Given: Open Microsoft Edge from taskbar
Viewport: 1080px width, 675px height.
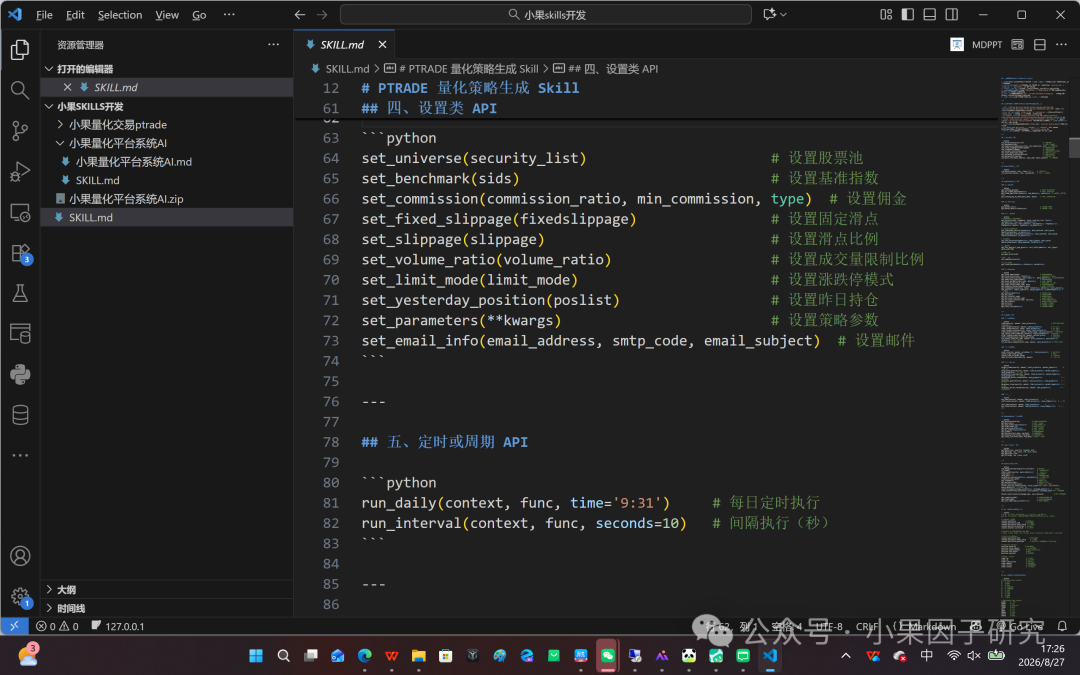Looking at the screenshot, I should [364, 655].
